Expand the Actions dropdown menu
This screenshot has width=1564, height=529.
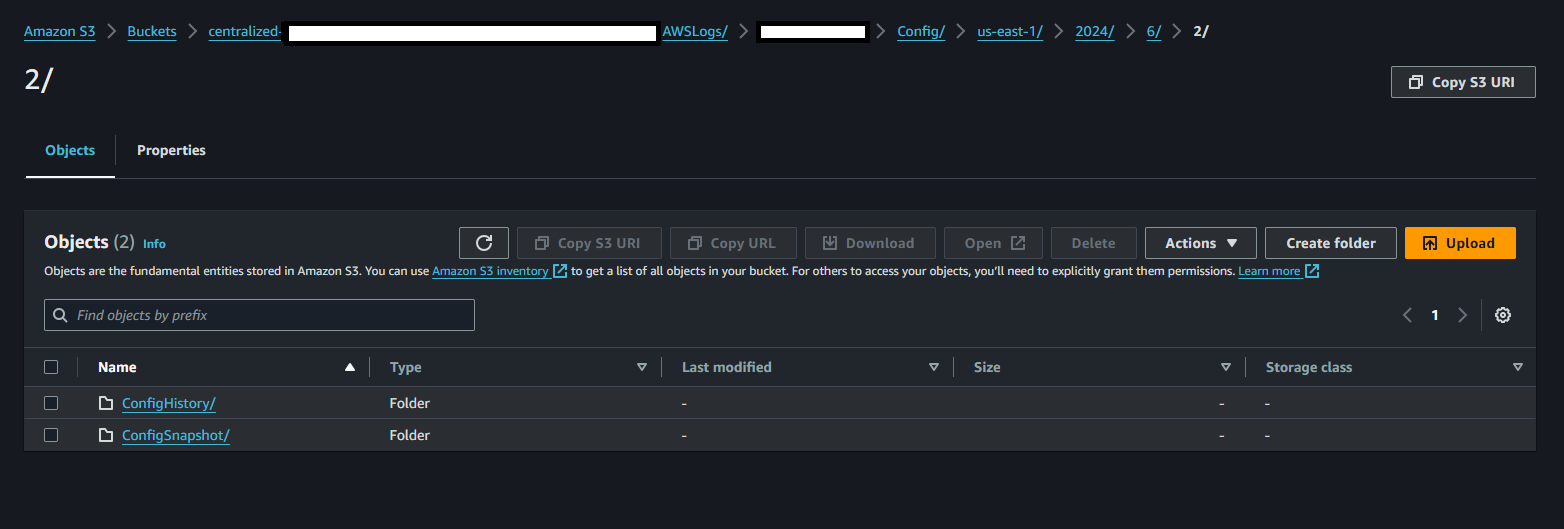coord(1201,243)
